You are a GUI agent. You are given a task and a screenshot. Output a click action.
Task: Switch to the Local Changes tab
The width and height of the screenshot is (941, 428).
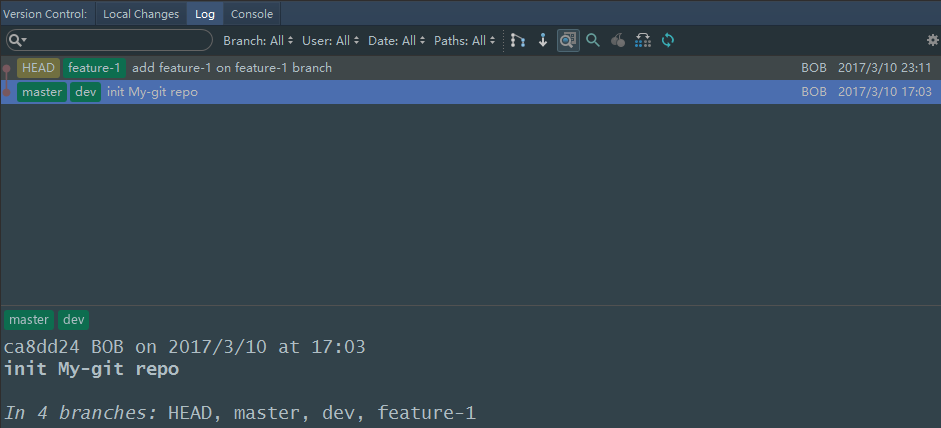(x=141, y=14)
